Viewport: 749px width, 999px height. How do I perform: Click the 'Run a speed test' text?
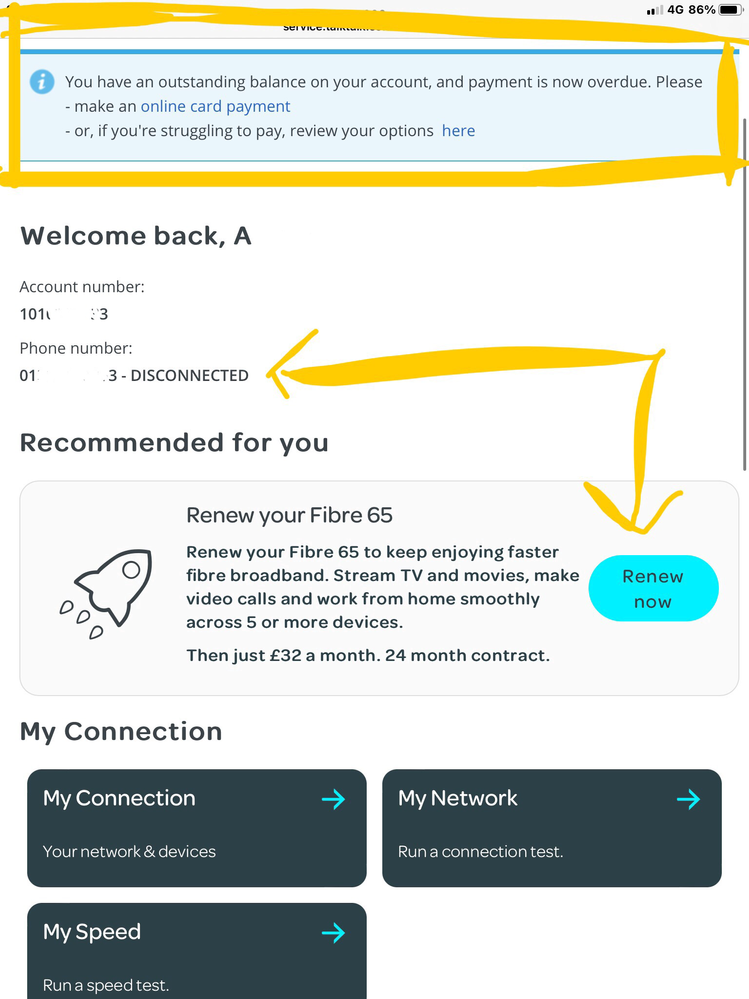pos(106,985)
